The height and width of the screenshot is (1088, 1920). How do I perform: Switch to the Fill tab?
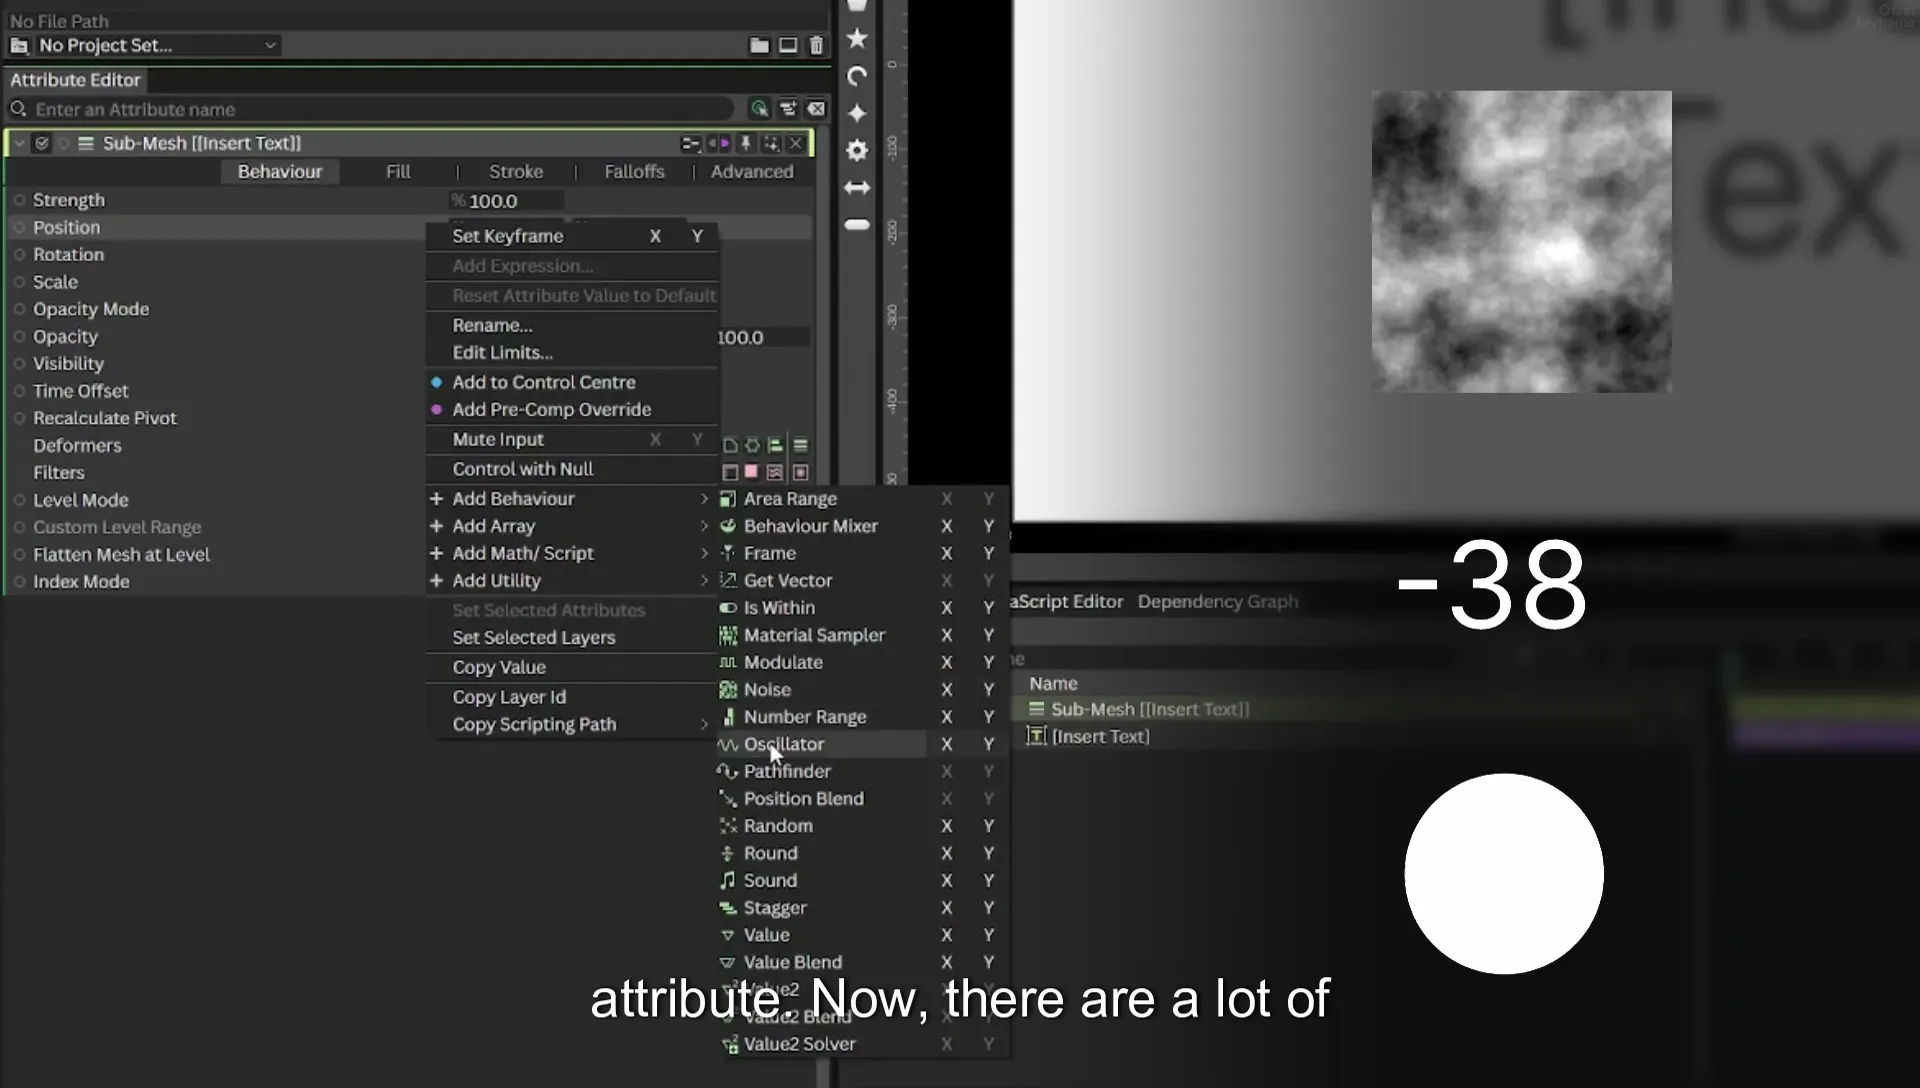tap(398, 172)
